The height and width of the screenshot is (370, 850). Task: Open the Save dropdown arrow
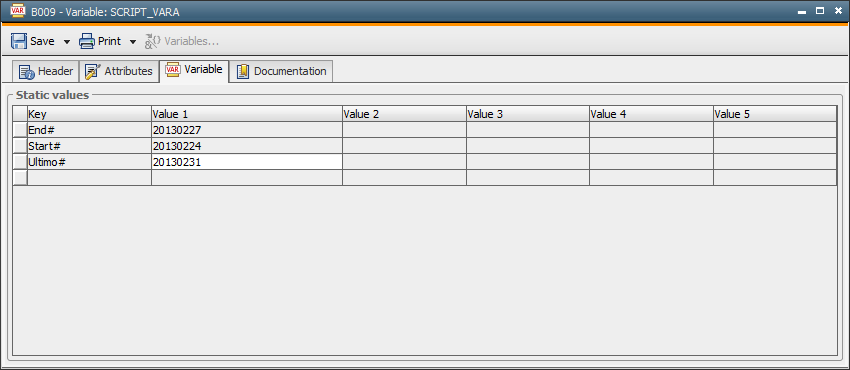click(x=67, y=42)
